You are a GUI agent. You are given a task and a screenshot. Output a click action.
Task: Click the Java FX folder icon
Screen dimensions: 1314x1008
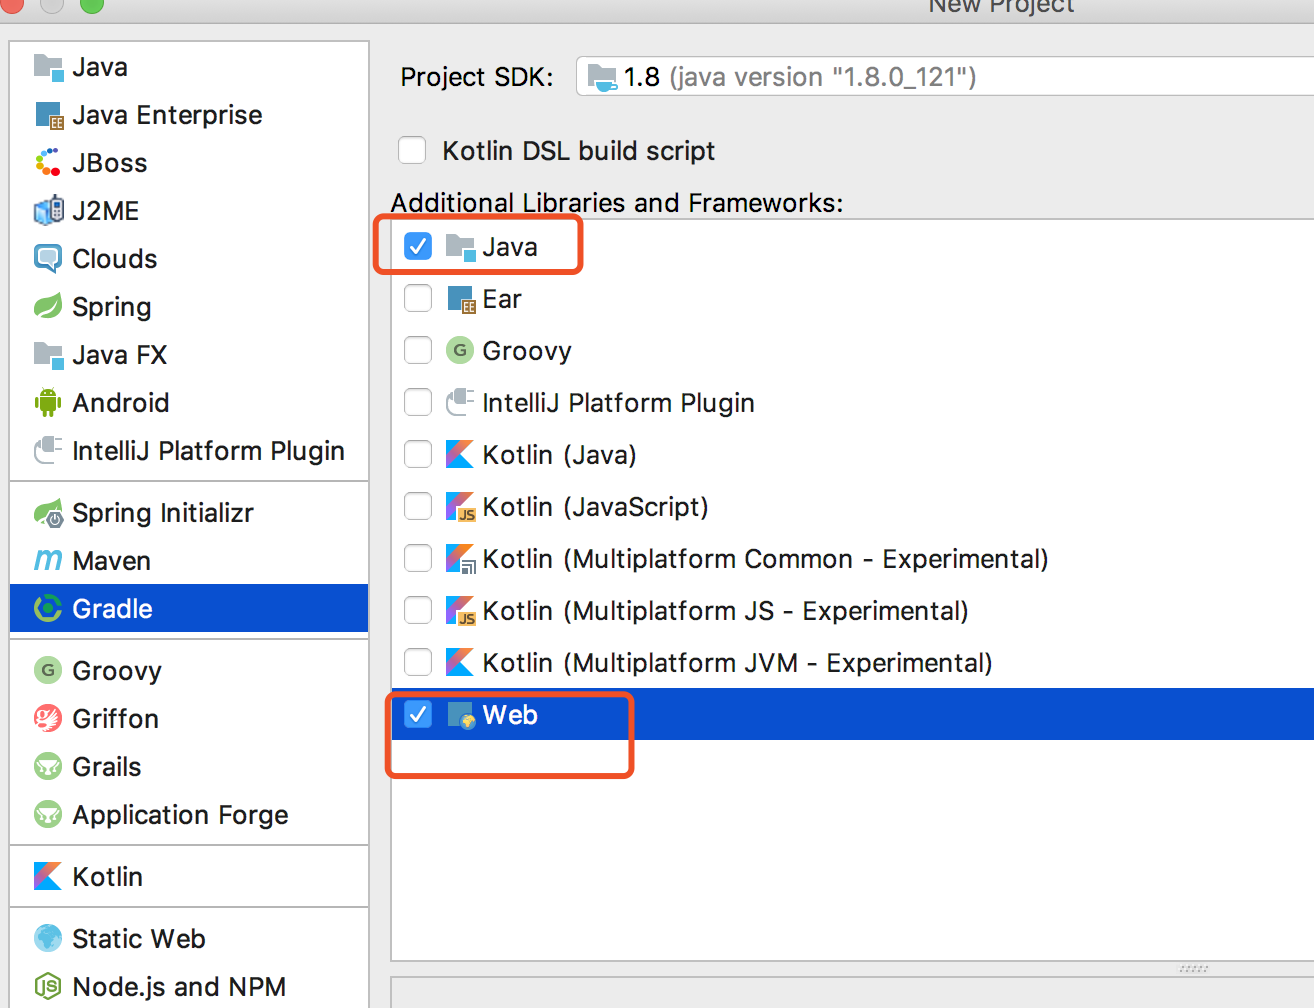(48, 355)
